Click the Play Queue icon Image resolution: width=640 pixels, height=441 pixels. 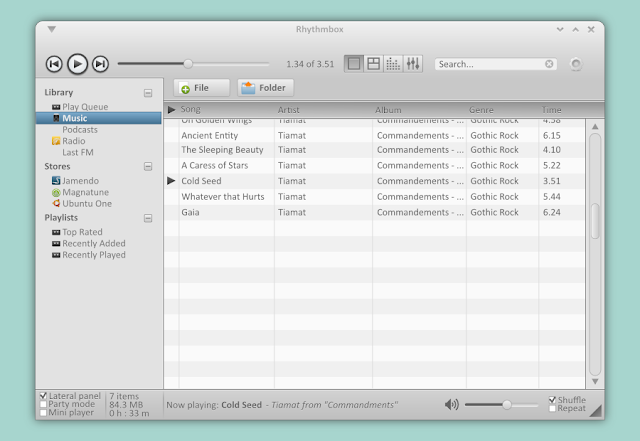point(56,107)
